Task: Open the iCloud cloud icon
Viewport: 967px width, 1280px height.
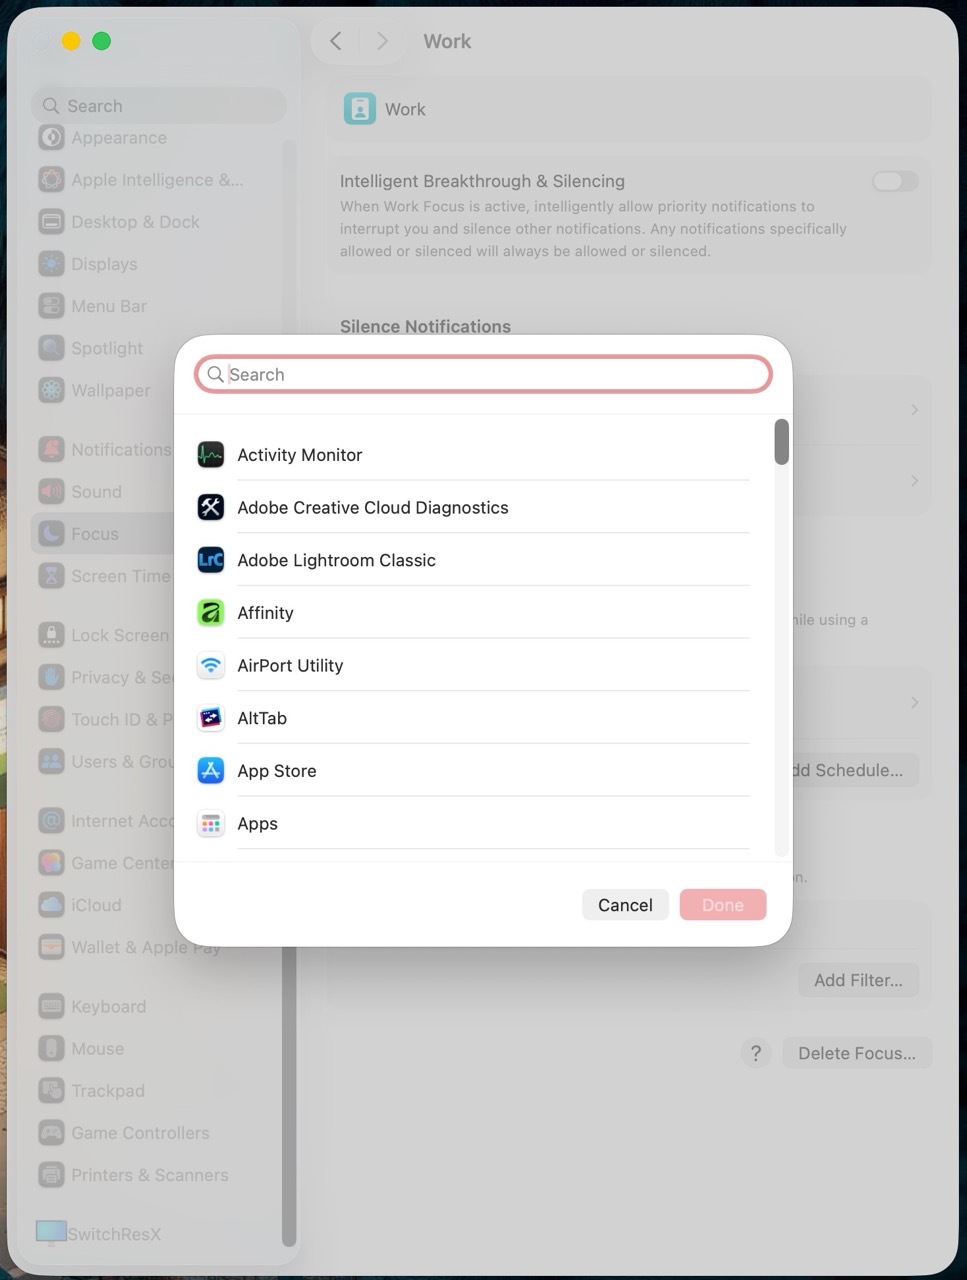Action: (51, 905)
